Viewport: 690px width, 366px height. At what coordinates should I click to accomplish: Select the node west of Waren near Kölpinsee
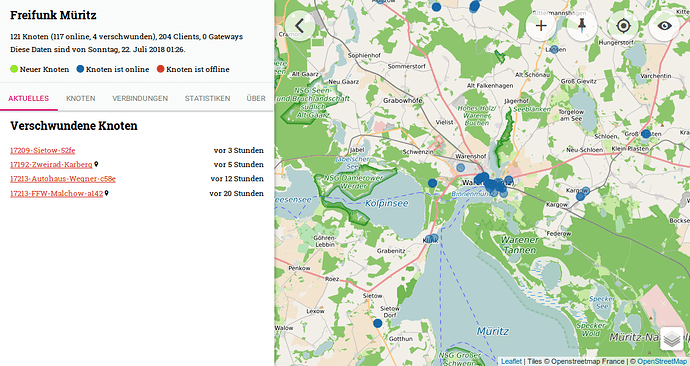(x=433, y=183)
